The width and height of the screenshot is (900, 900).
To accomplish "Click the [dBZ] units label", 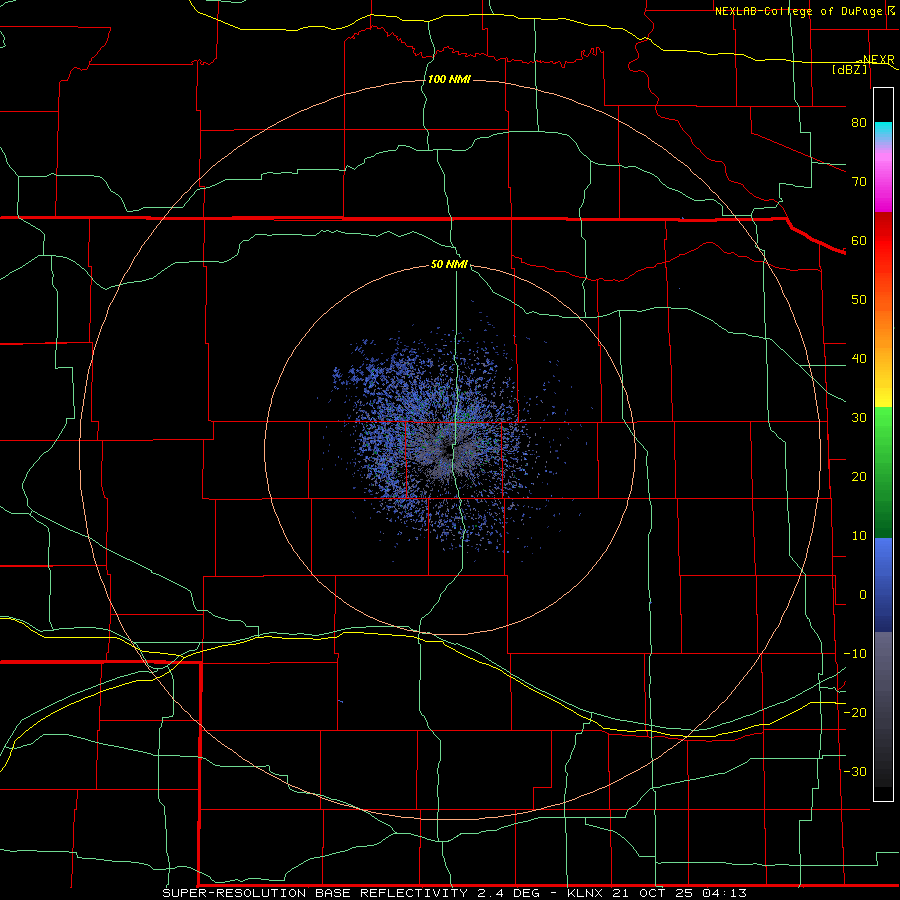I will click(x=849, y=69).
